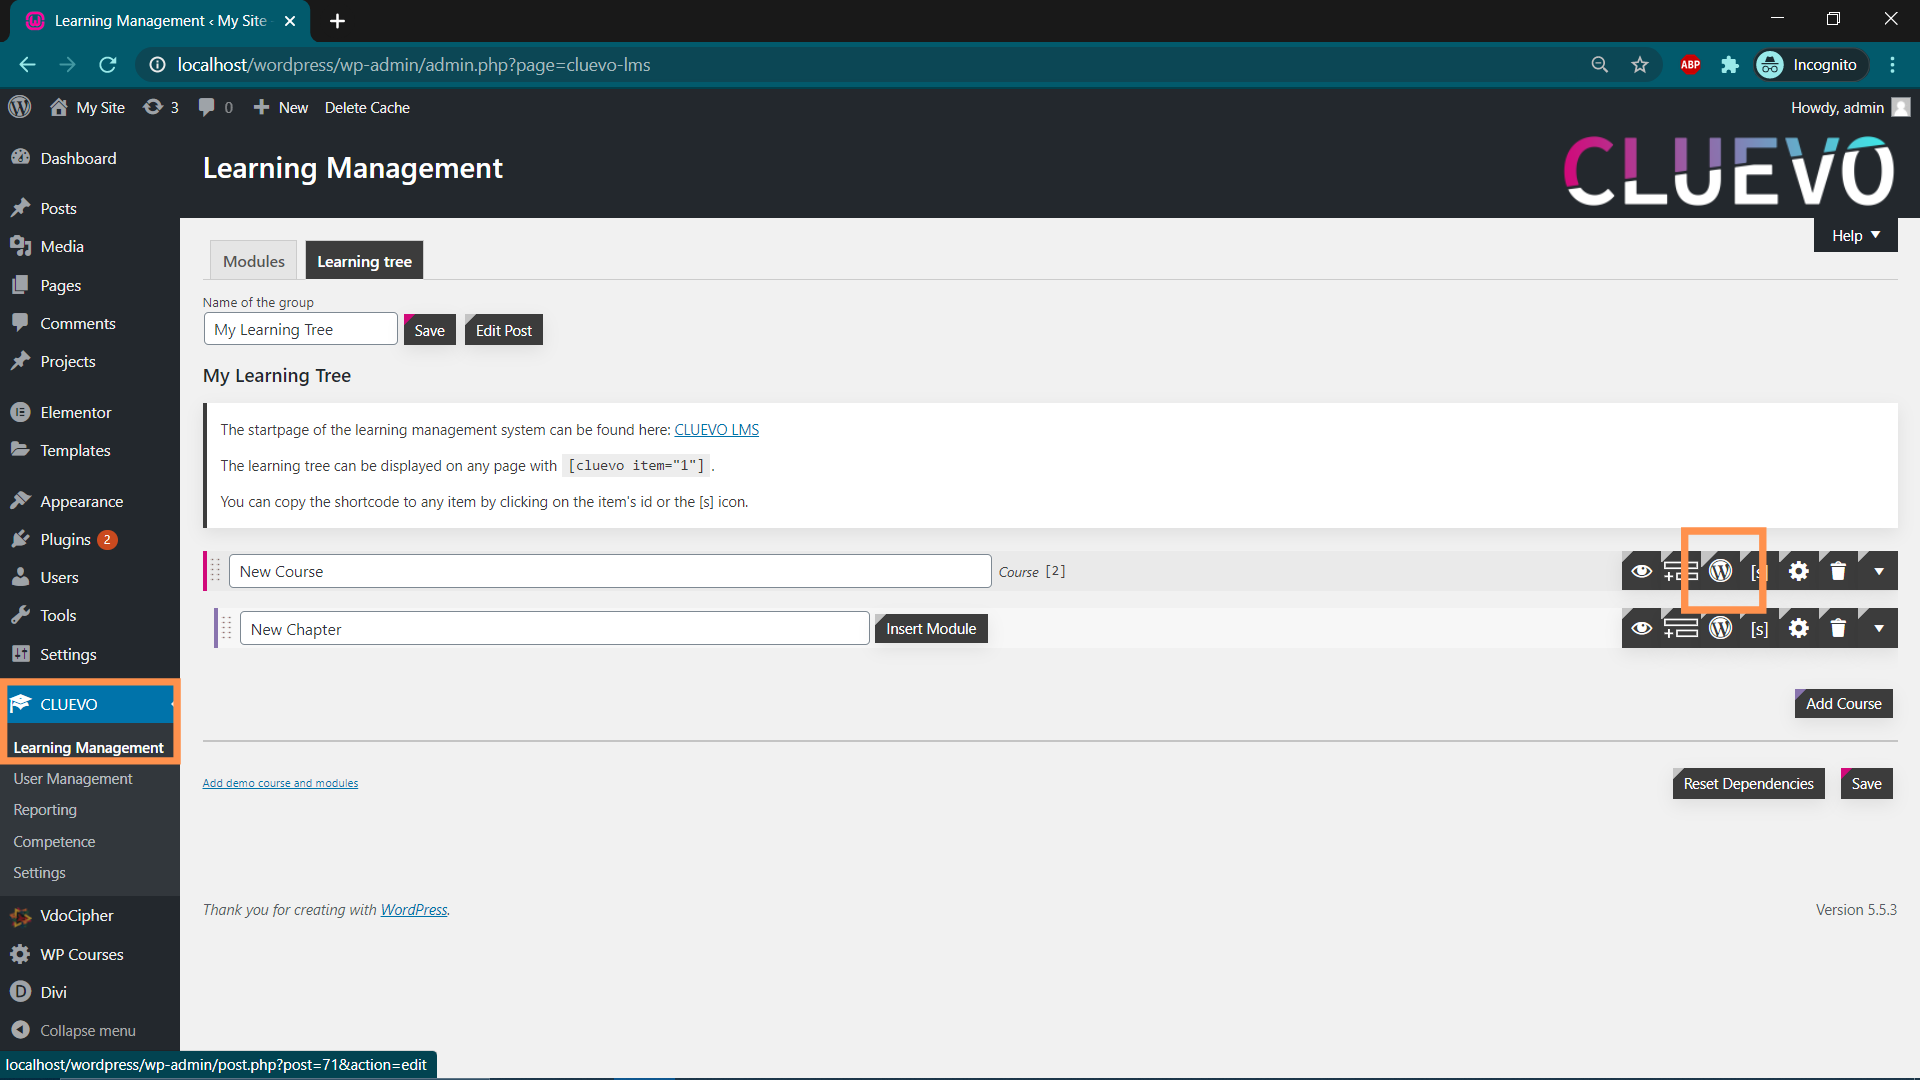Visit My Site from admin bar
This screenshot has width=1920, height=1080.
point(88,107)
